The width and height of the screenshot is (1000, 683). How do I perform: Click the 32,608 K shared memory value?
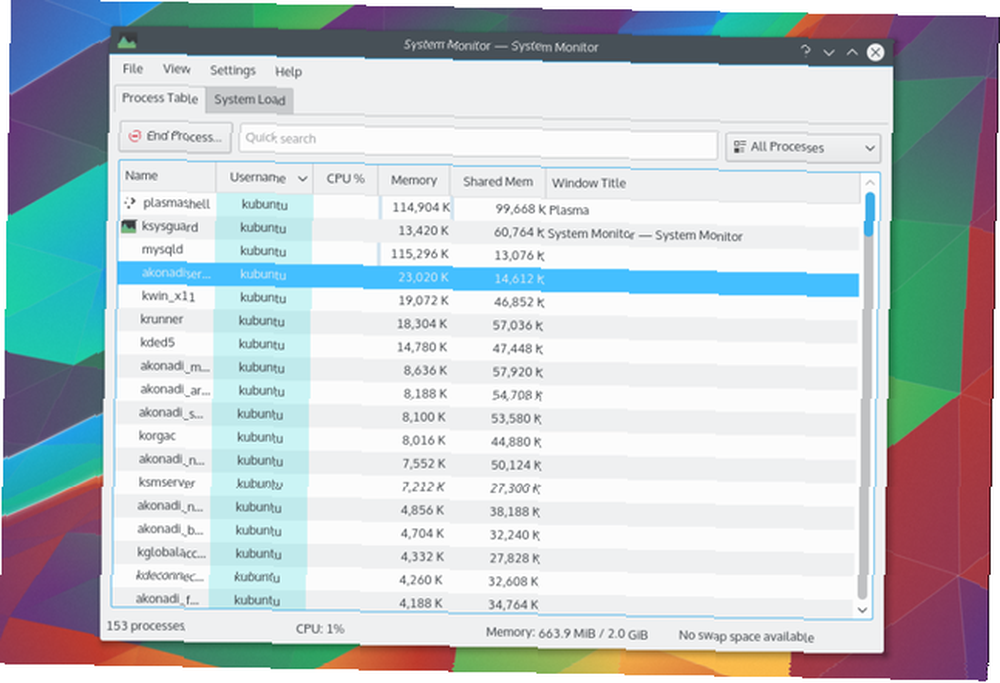(x=513, y=581)
